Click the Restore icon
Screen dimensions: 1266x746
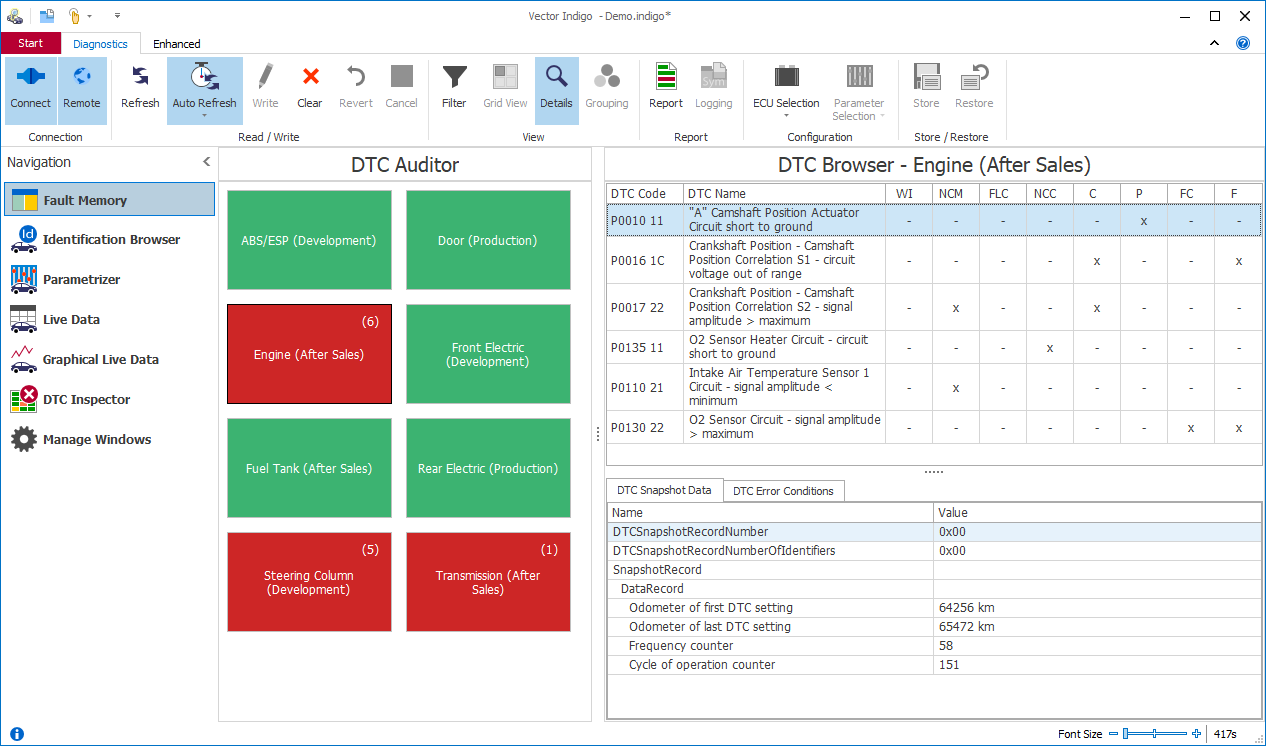pyautogui.click(x=974, y=77)
